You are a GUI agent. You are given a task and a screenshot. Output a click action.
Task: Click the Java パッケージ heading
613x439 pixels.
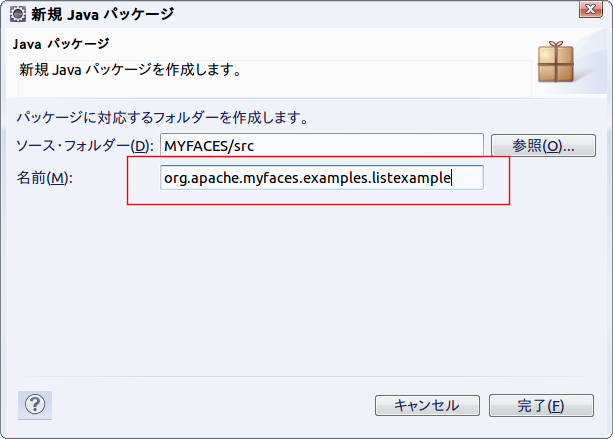[61, 44]
